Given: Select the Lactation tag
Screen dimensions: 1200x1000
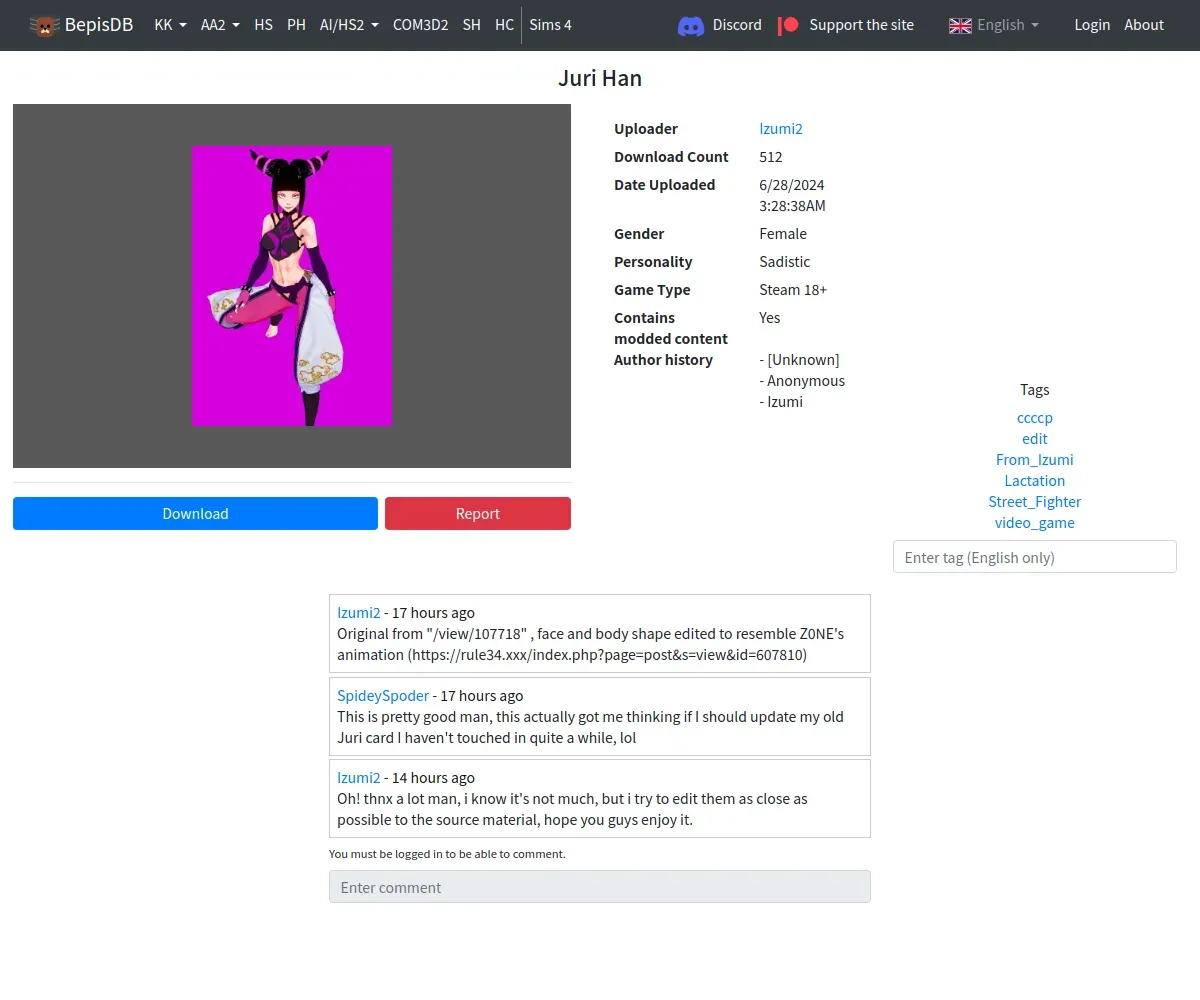Looking at the screenshot, I should coord(1035,481).
